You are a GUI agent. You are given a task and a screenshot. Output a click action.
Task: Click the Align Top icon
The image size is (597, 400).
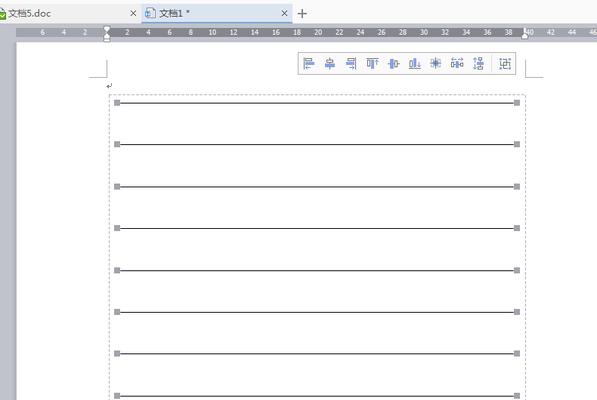tap(372, 63)
